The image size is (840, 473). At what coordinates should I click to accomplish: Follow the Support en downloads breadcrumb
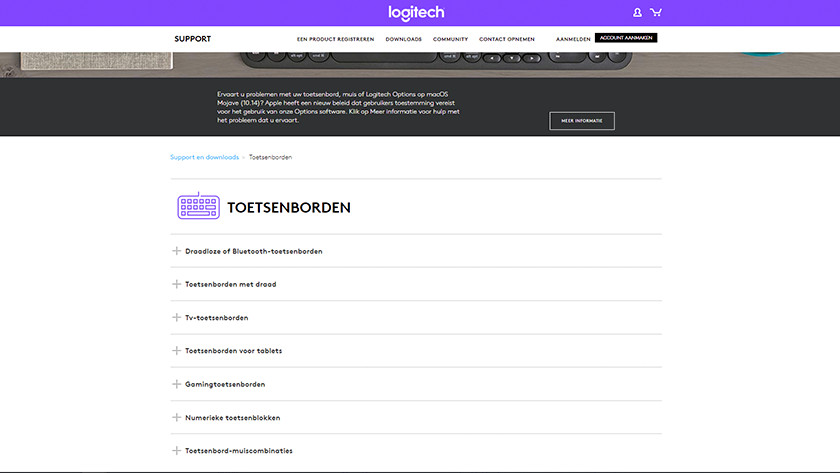tap(204, 157)
